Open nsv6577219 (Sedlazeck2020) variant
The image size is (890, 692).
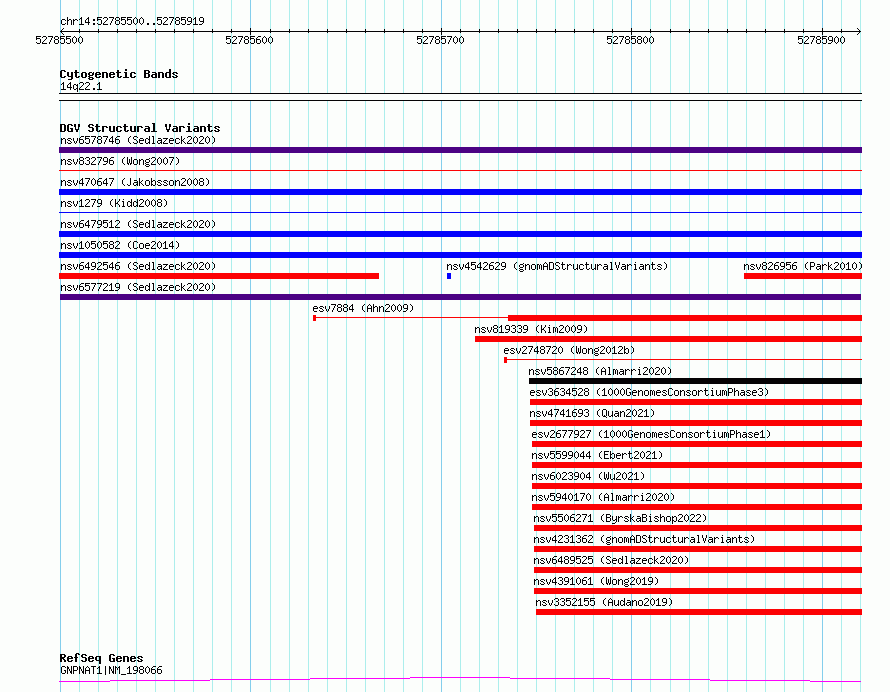(x=138, y=287)
